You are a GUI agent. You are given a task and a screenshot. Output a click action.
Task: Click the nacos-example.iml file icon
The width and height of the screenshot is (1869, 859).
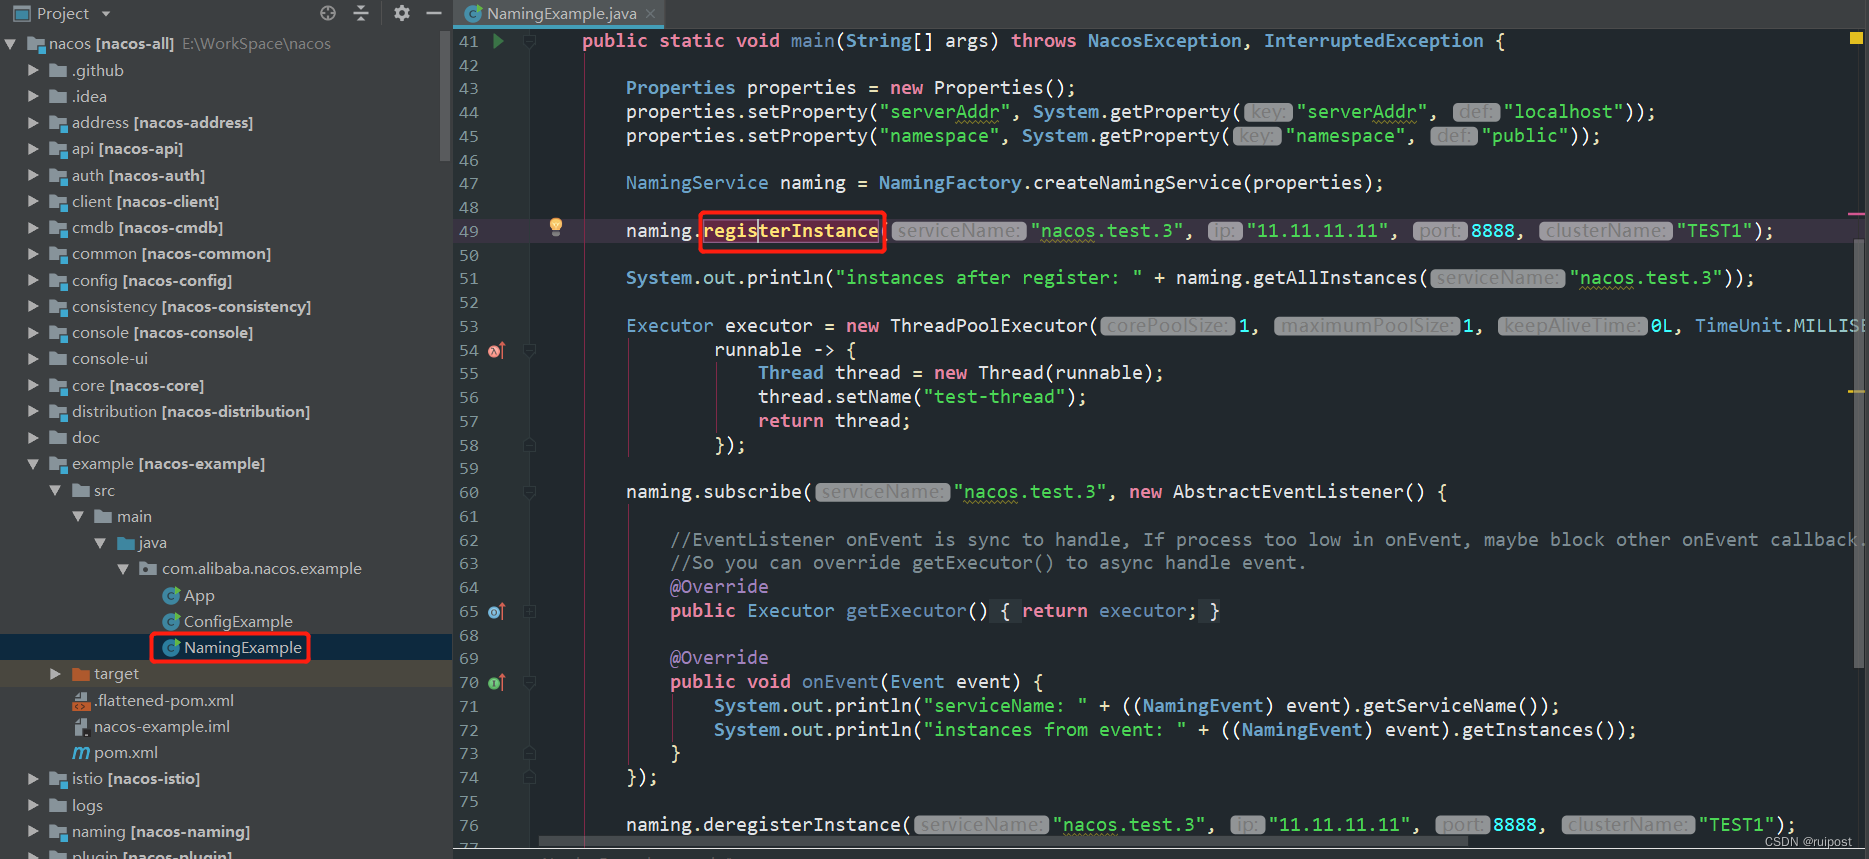pyautogui.click(x=81, y=726)
